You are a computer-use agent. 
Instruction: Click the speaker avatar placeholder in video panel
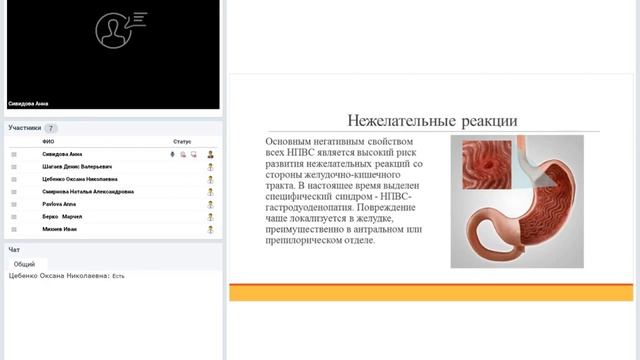pyautogui.click(x=121, y=30)
